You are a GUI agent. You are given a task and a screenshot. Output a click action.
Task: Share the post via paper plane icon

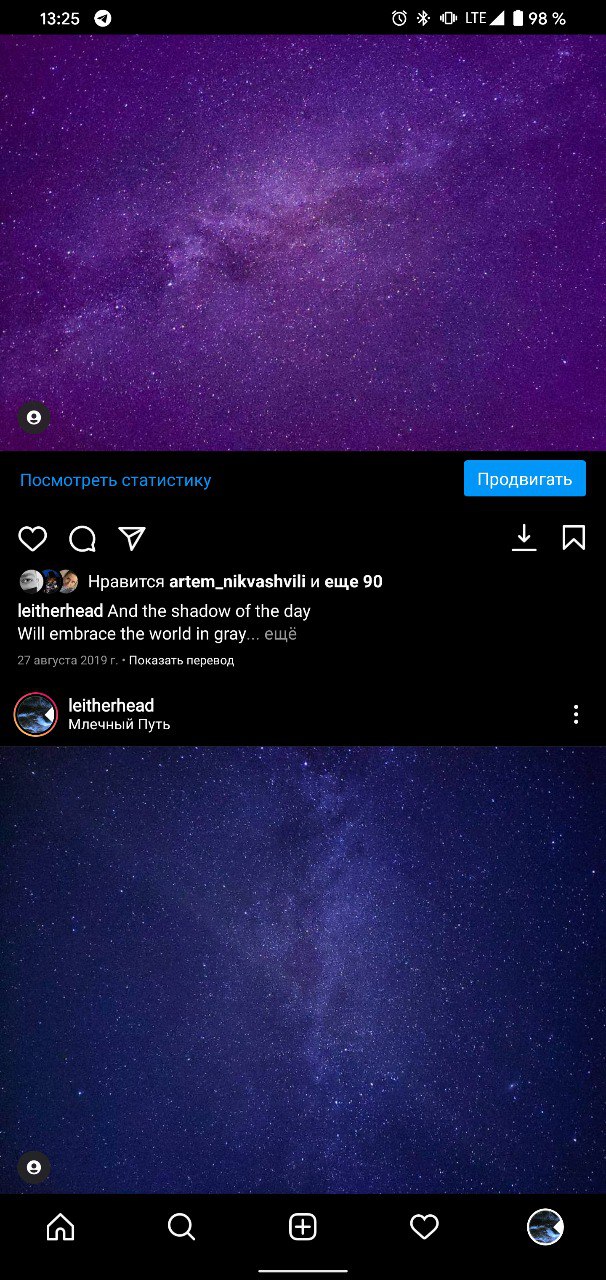click(132, 539)
